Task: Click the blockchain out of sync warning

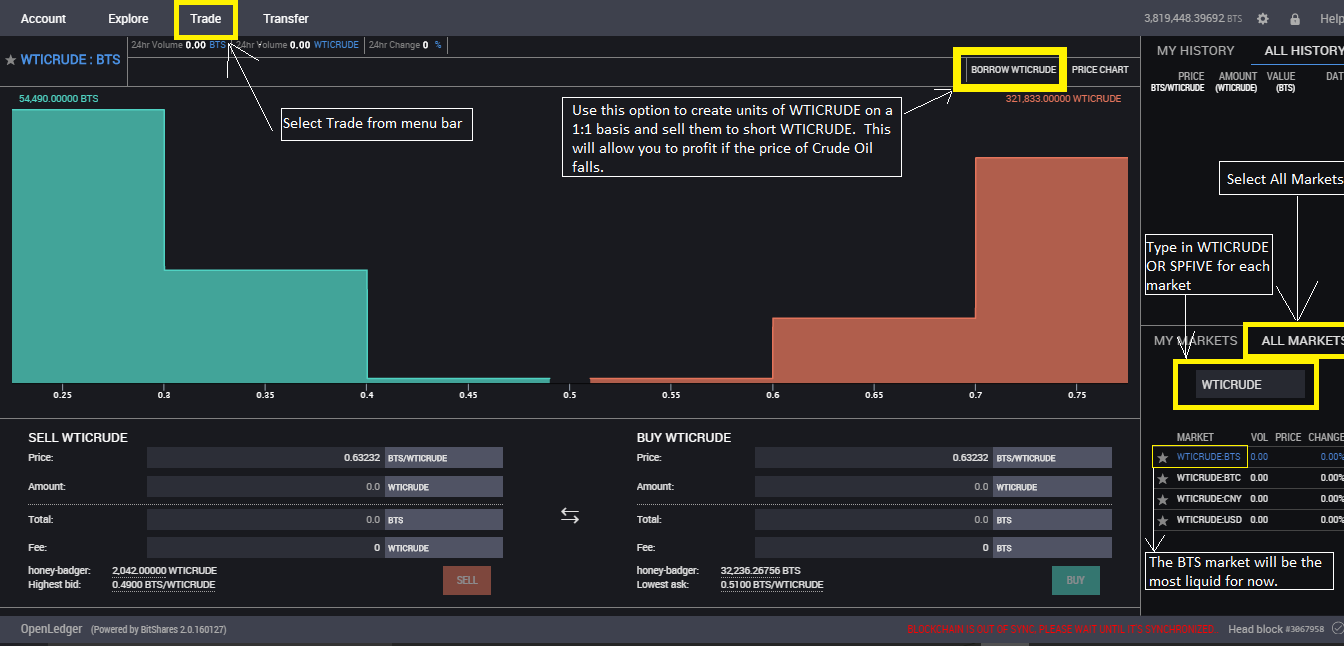Action: coord(1060,629)
